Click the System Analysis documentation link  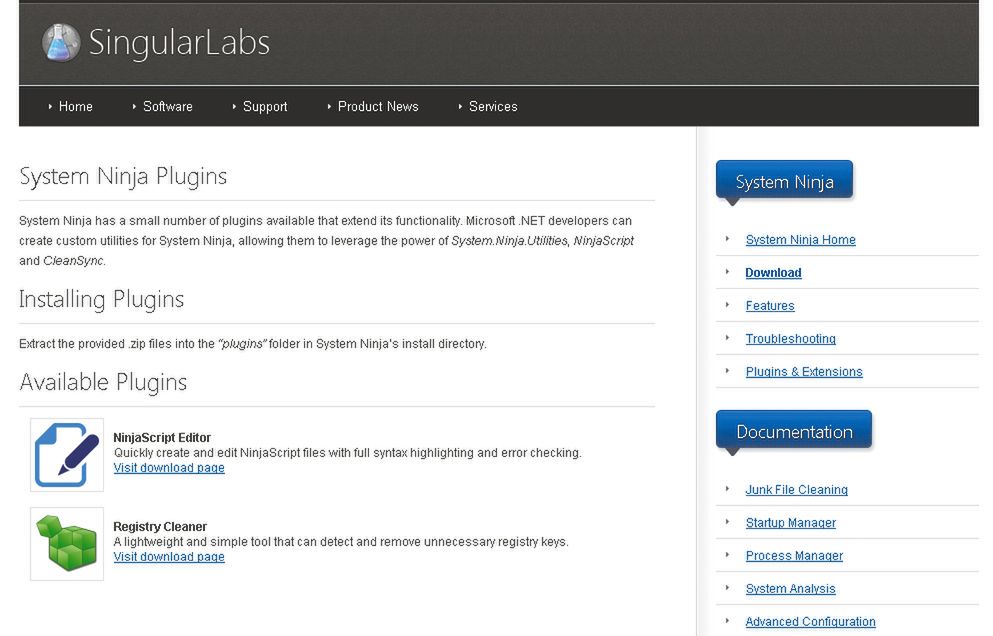tap(790, 589)
